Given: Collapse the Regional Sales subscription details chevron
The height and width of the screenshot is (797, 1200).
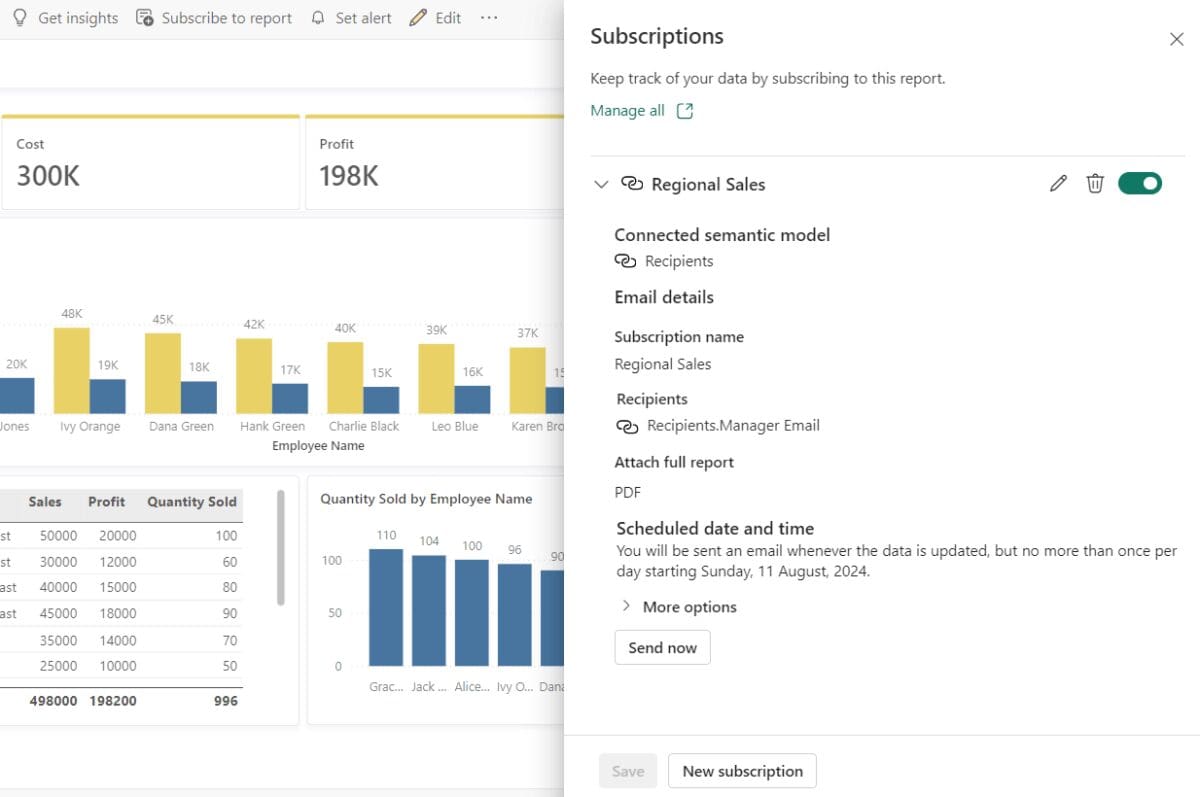Looking at the screenshot, I should 601,184.
